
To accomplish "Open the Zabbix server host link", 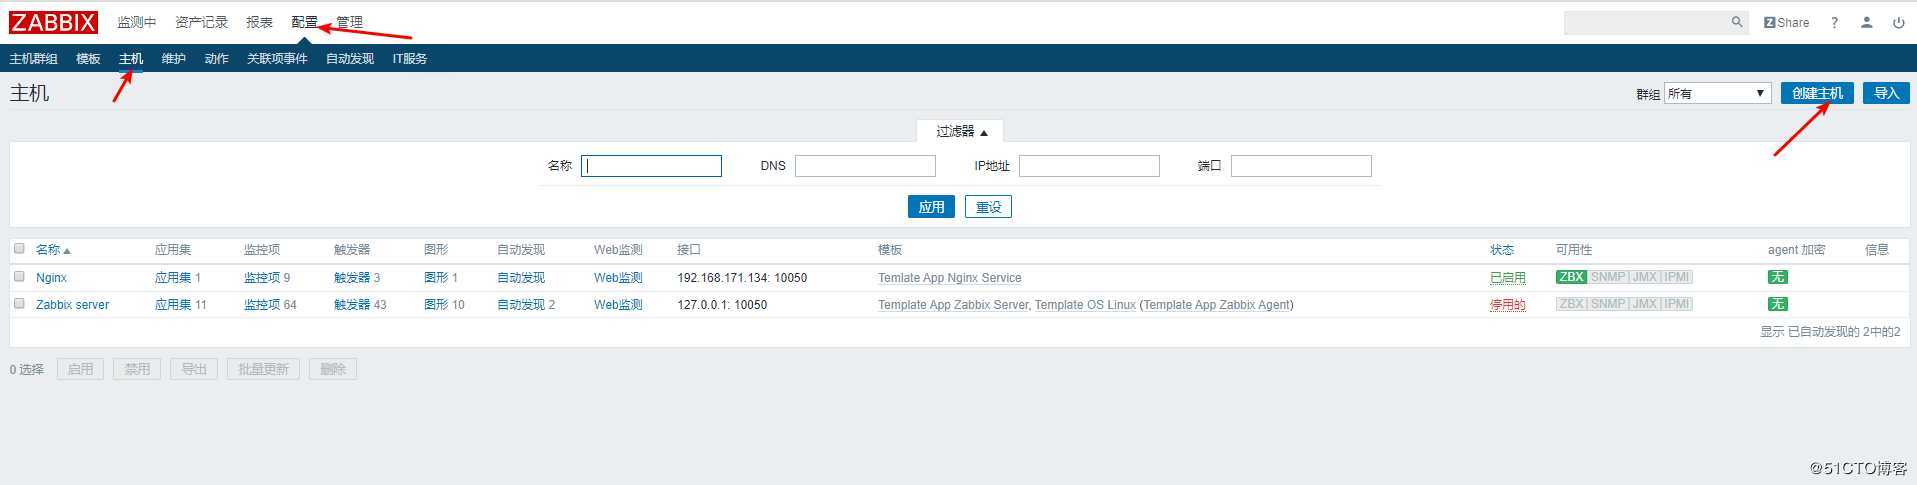I will (x=72, y=305).
